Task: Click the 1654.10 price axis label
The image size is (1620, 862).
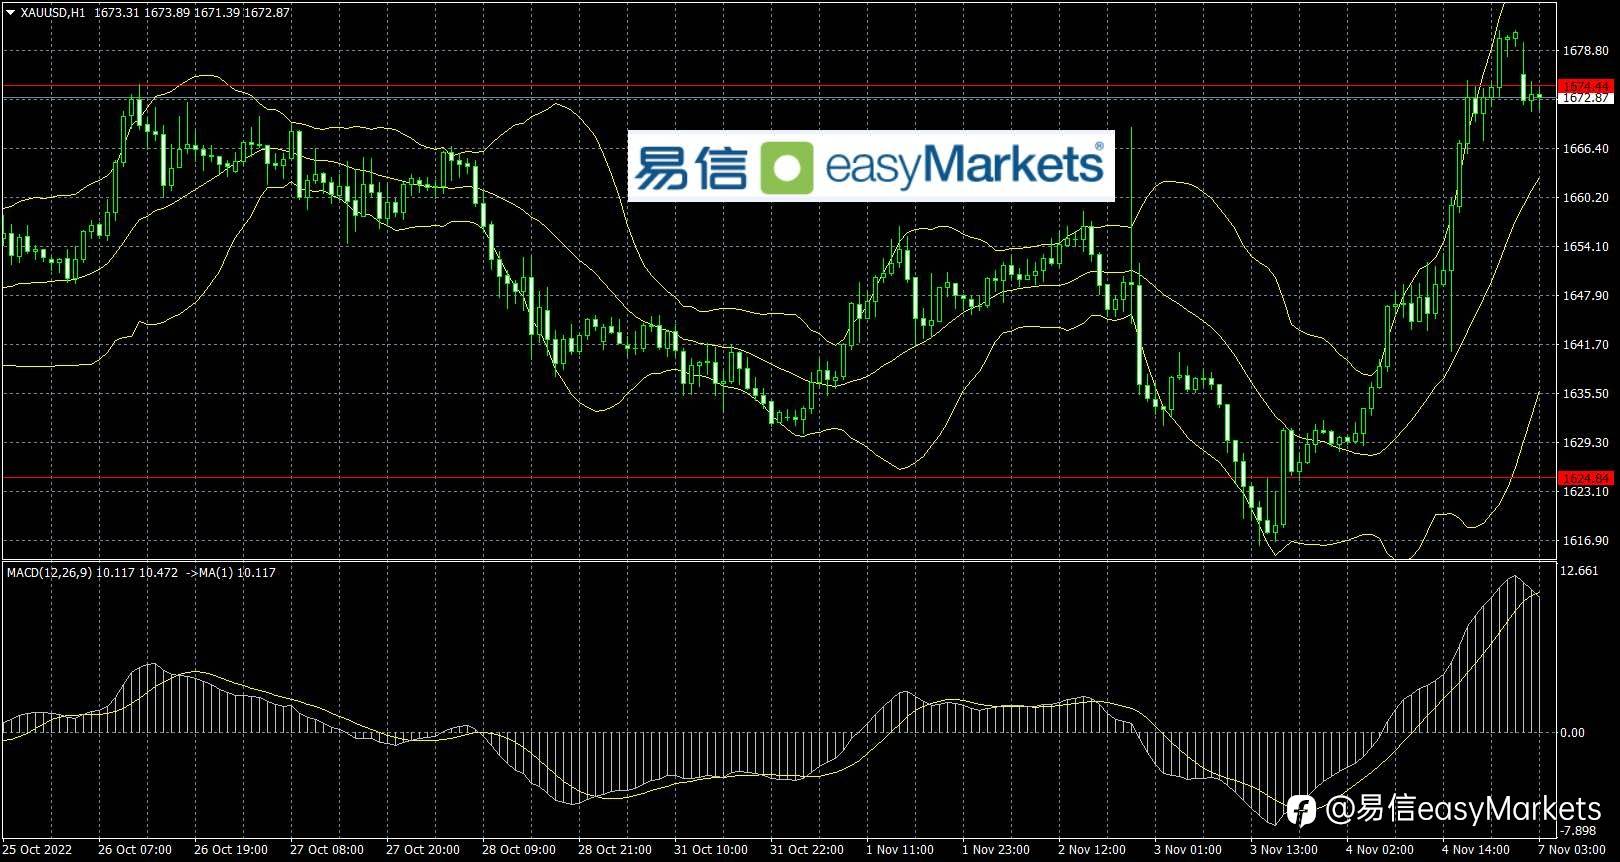Action: pos(1585,247)
